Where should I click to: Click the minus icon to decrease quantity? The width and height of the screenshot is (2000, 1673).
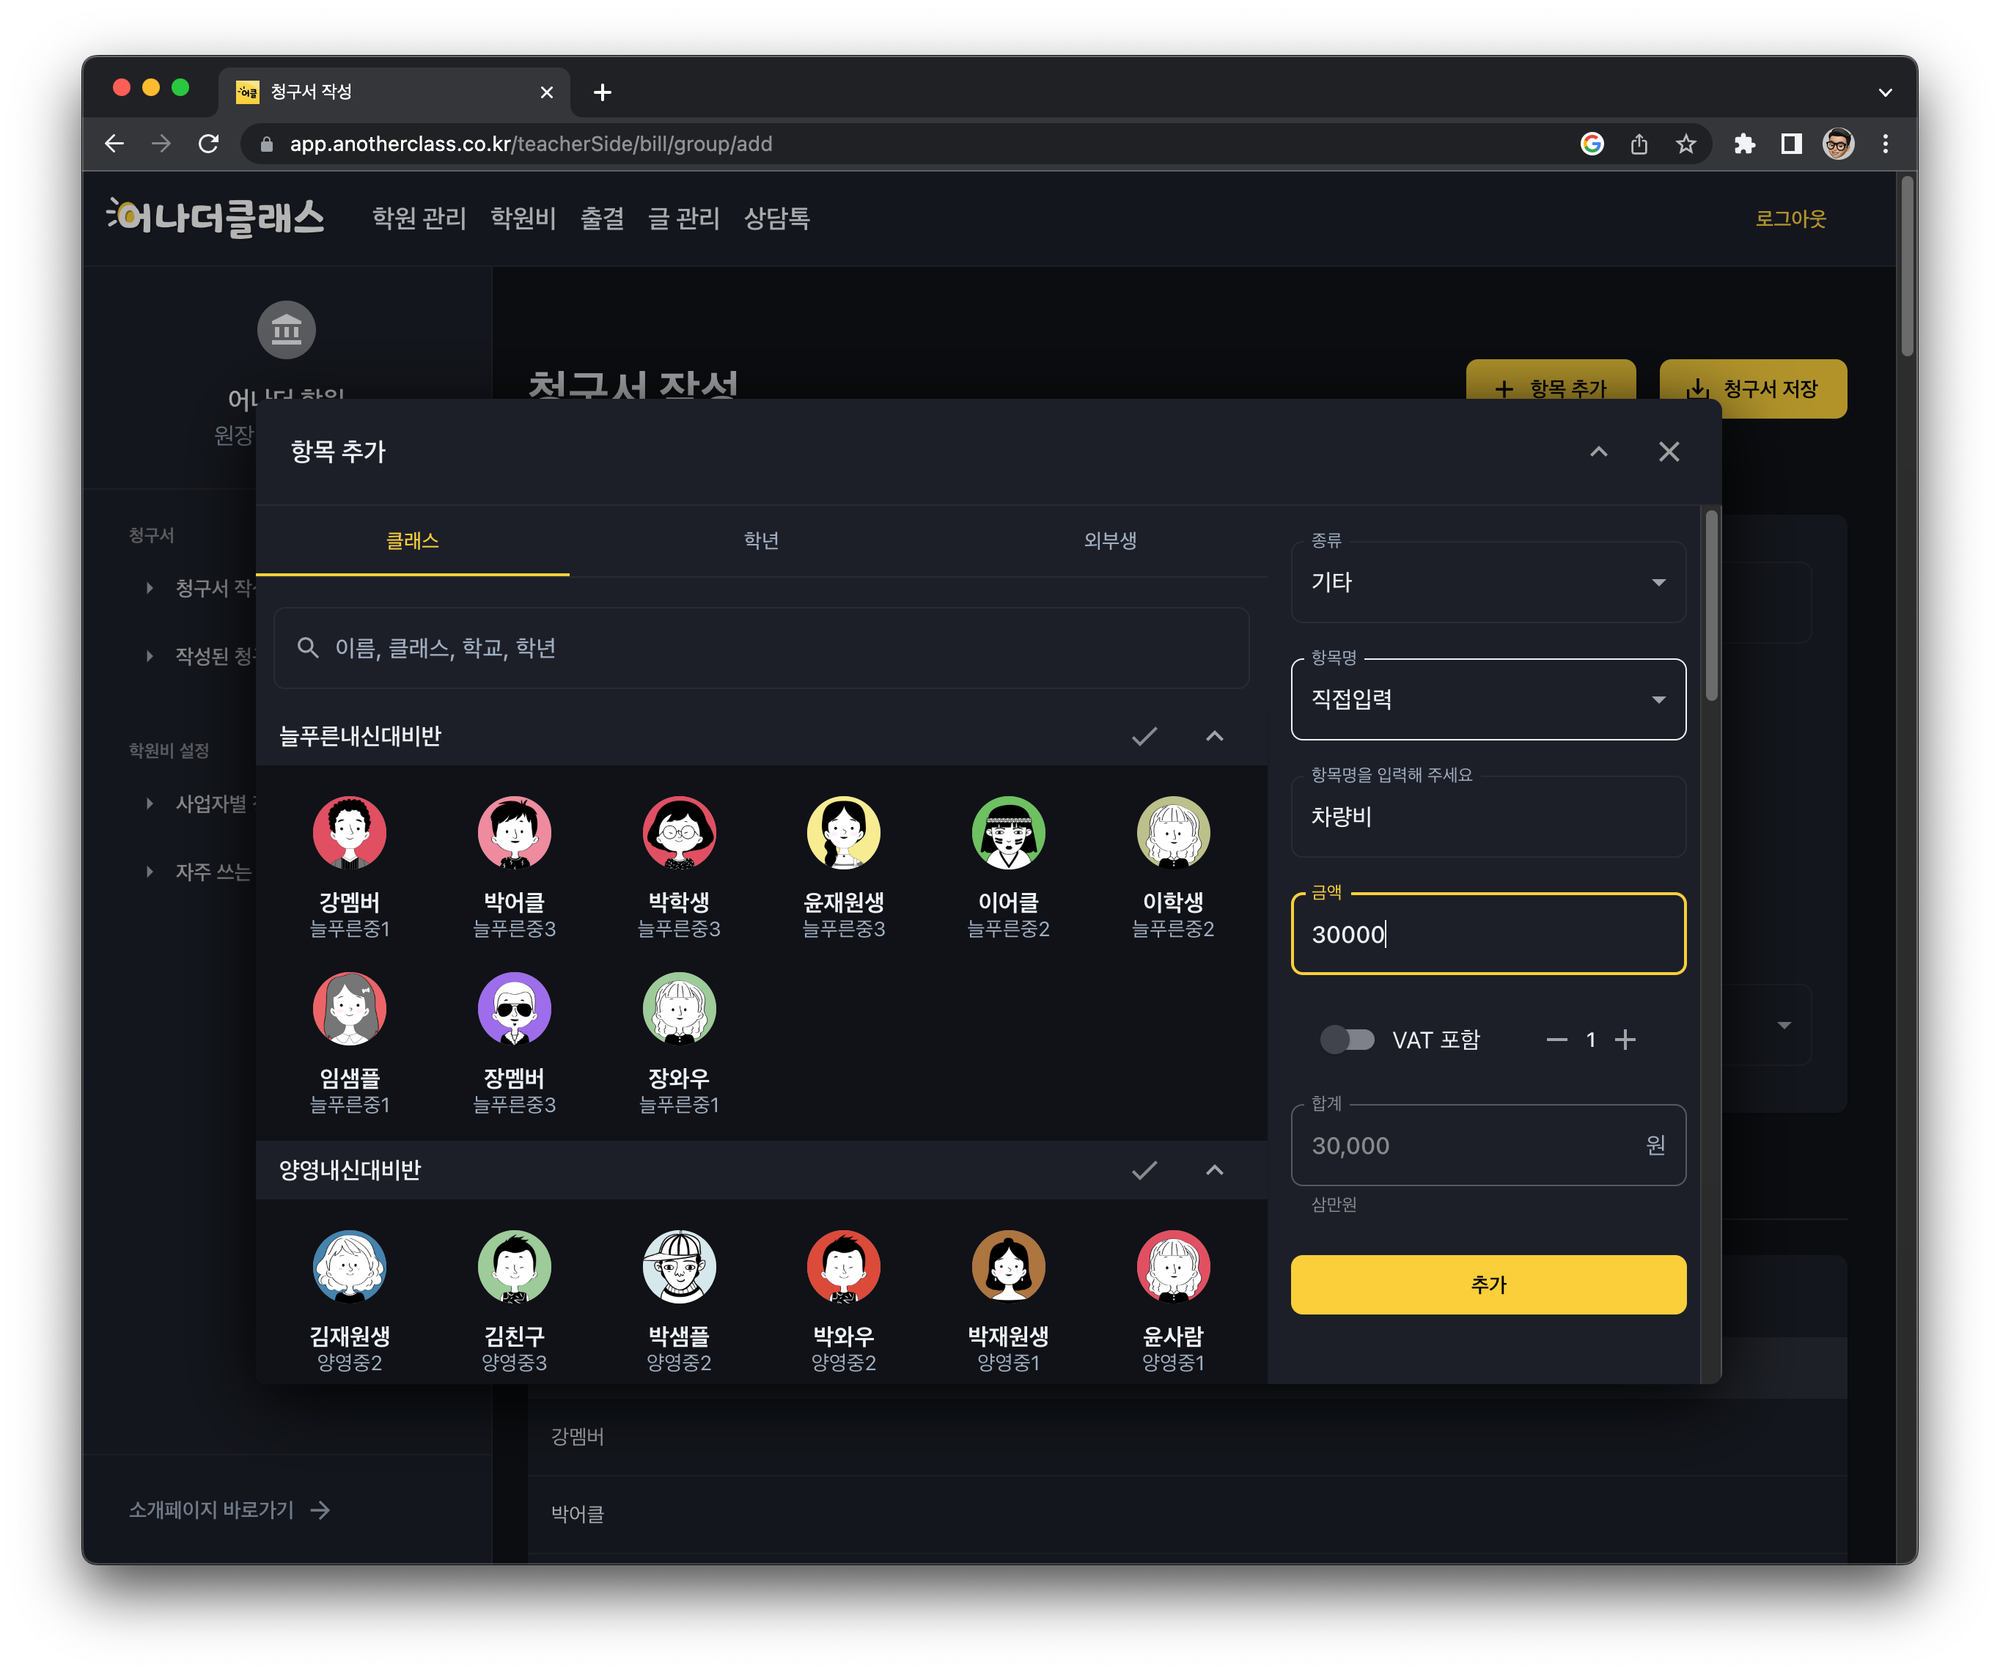(x=1557, y=1040)
